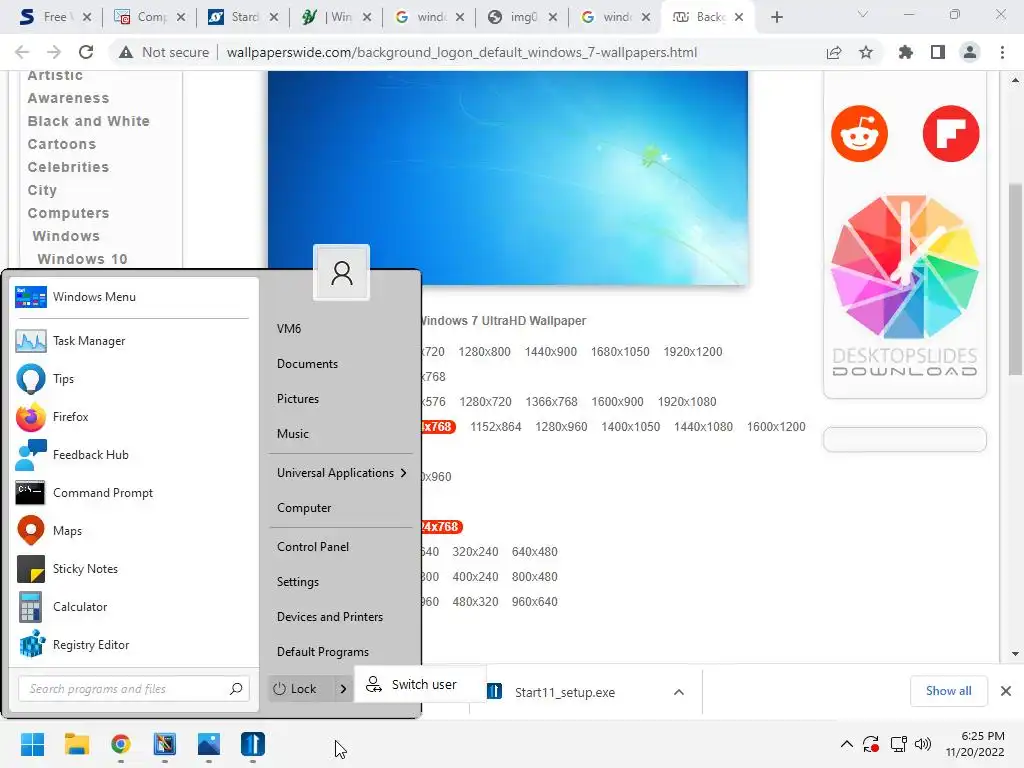Open Chrome profile icon
The height and width of the screenshot is (768, 1024).
click(x=970, y=52)
